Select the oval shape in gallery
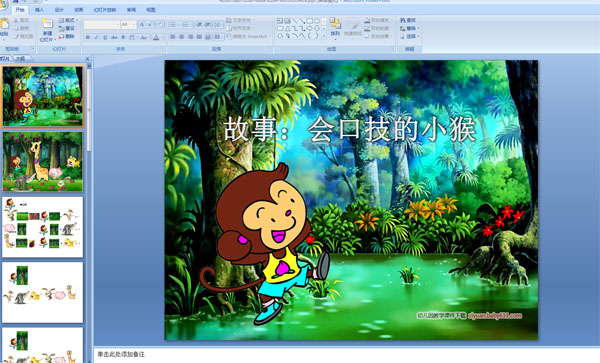Viewport: 600px width, 363px height. coord(317,21)
